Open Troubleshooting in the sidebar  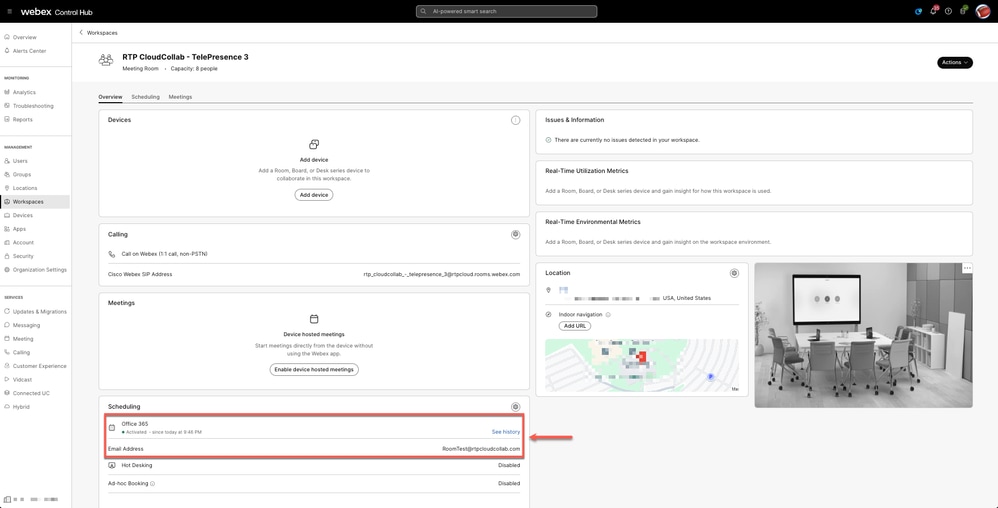tap(33, 106)
